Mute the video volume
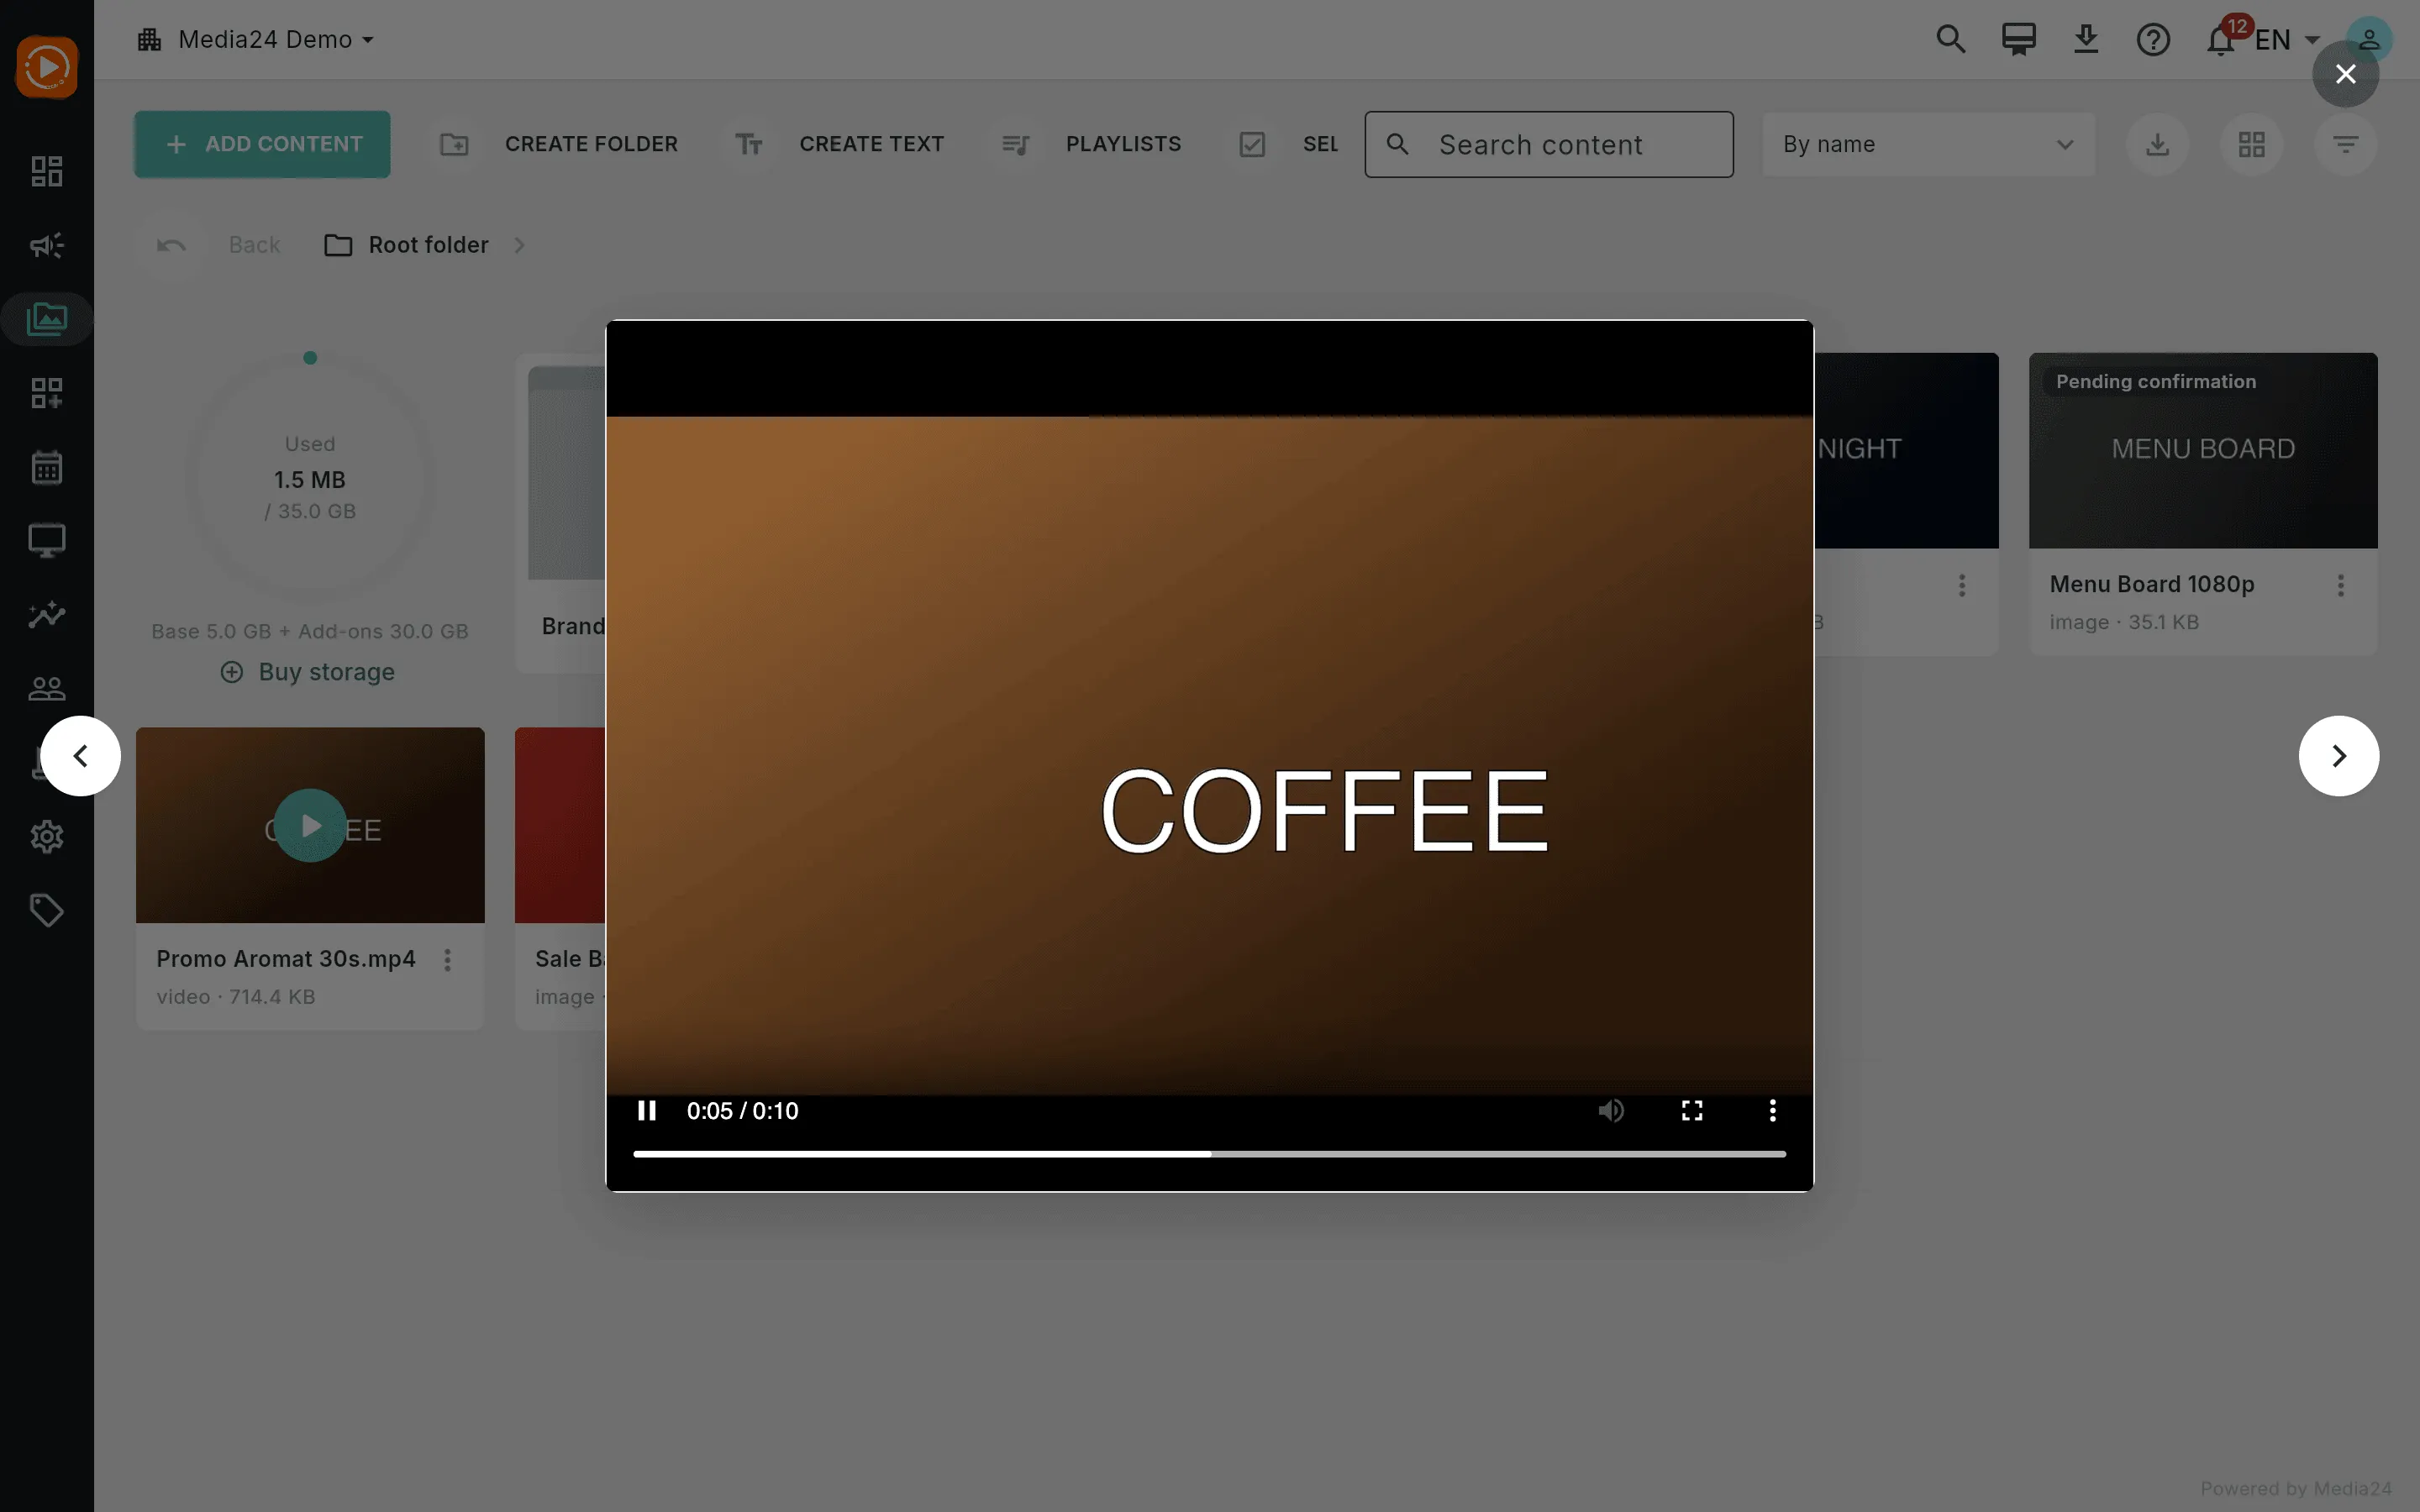This screenshot has height=1512, width=2420. pyautogui.click(x=1610, y=1110)
